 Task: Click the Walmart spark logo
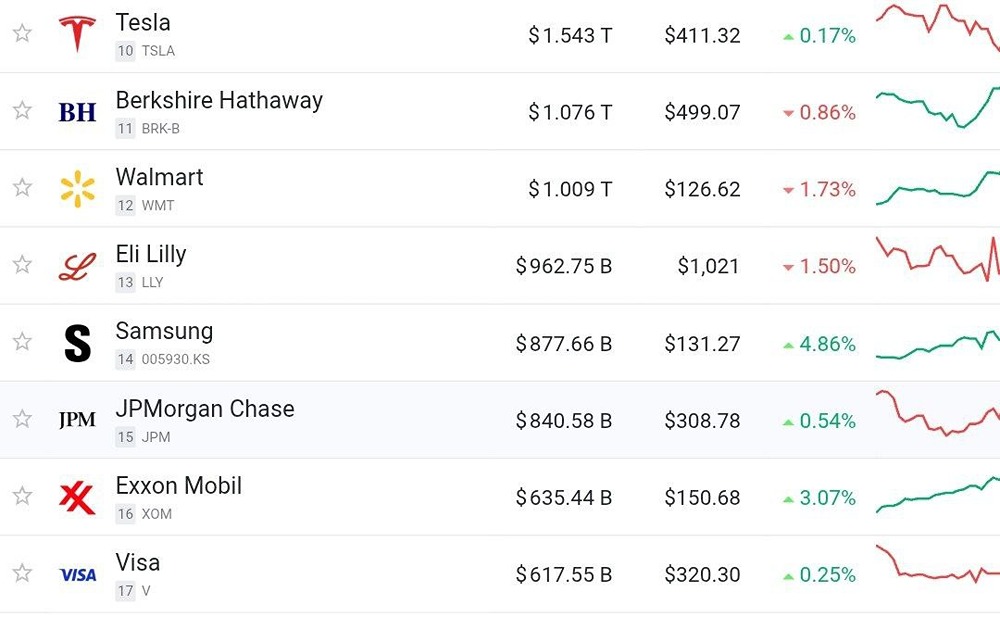77,189
